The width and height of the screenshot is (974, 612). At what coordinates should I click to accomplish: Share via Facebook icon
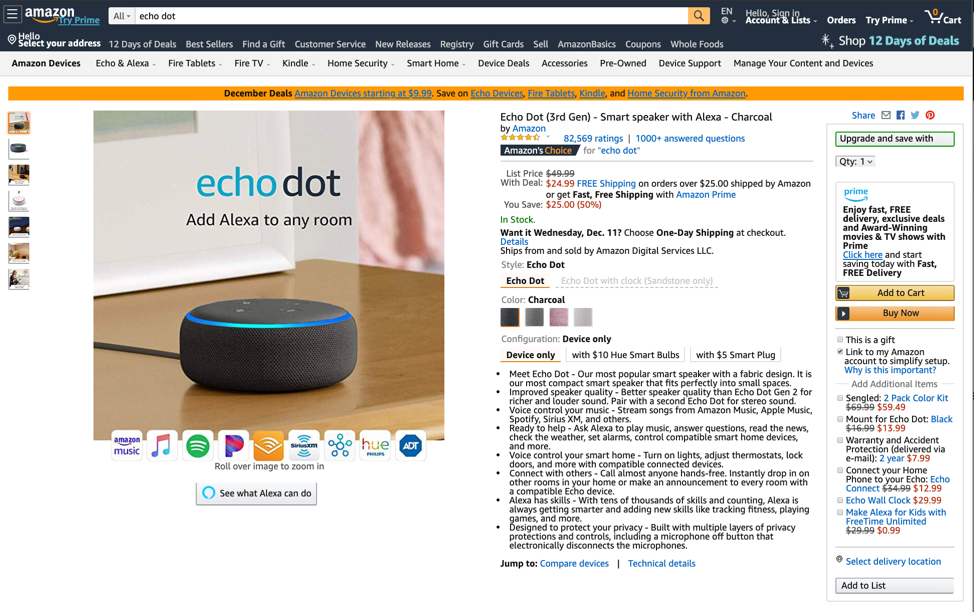pos(901,115)
